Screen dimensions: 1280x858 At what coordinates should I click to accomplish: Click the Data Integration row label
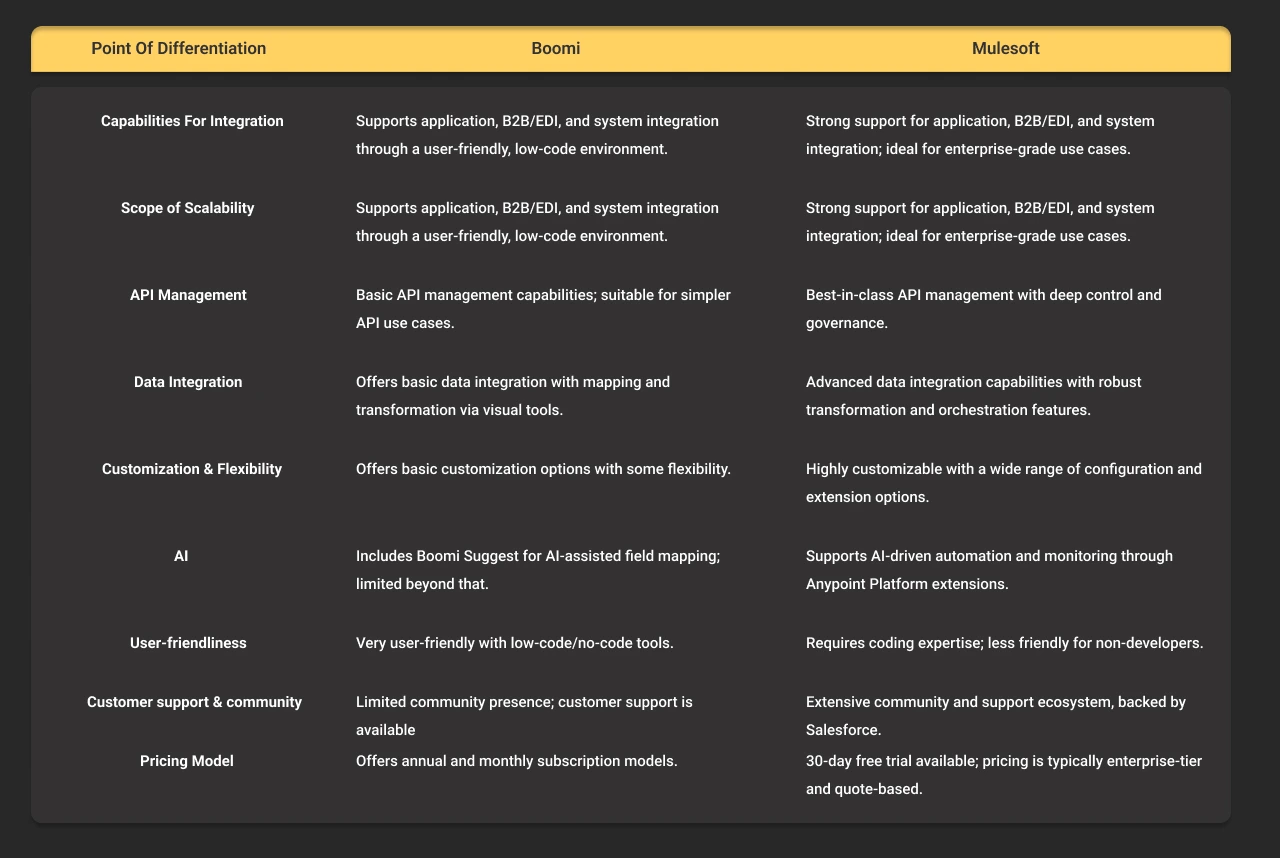188,382
